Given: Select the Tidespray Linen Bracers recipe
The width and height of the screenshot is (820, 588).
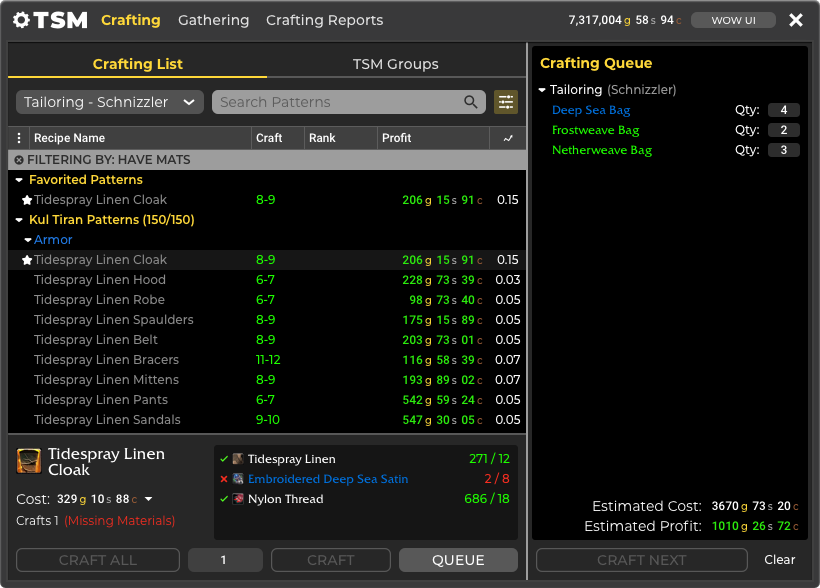Looking at the screenshot, I should pos(267,360).
